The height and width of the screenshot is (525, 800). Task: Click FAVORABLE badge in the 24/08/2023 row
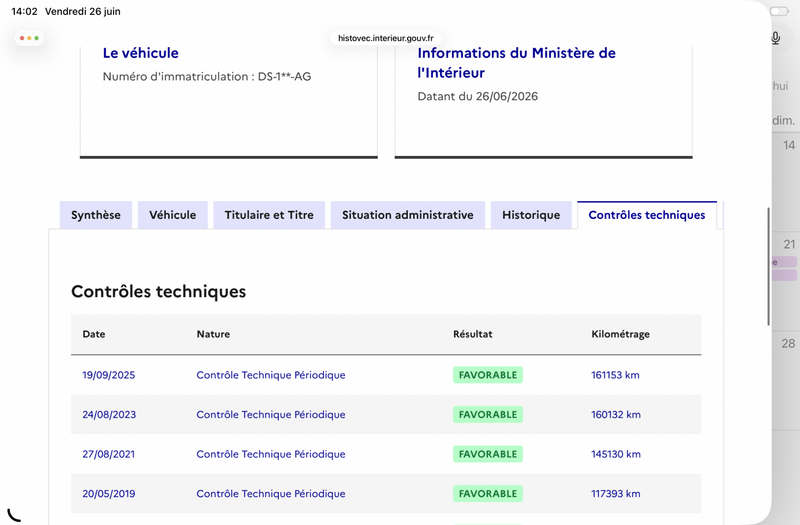pyautogui.click(x=488, y=414)
